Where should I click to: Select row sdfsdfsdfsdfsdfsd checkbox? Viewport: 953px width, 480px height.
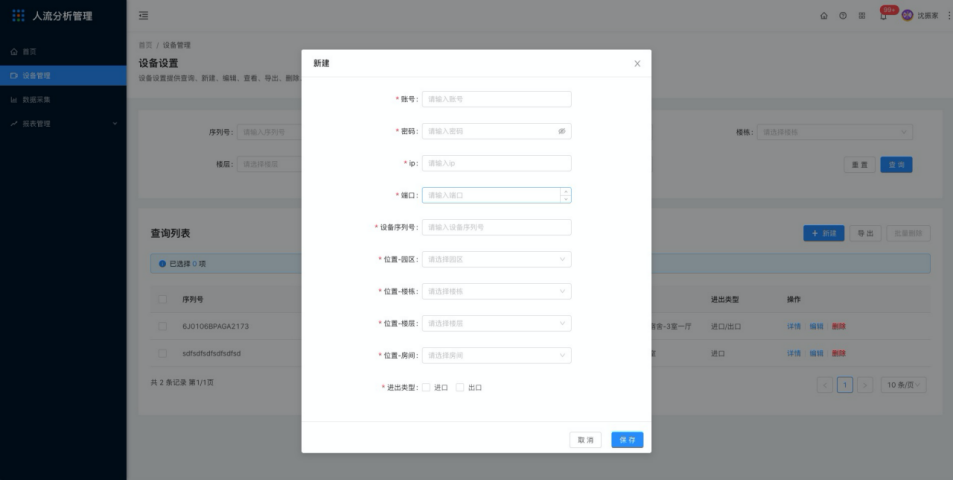tap(162, 353)
